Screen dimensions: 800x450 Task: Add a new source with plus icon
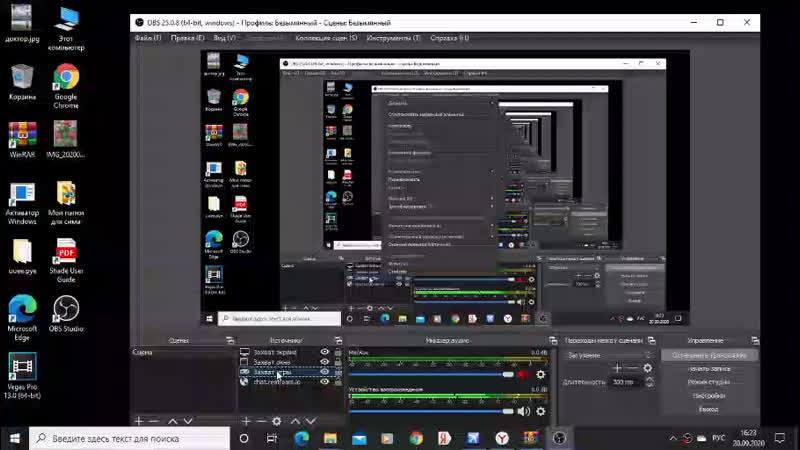pyautogui.click(x=246, y=421)
